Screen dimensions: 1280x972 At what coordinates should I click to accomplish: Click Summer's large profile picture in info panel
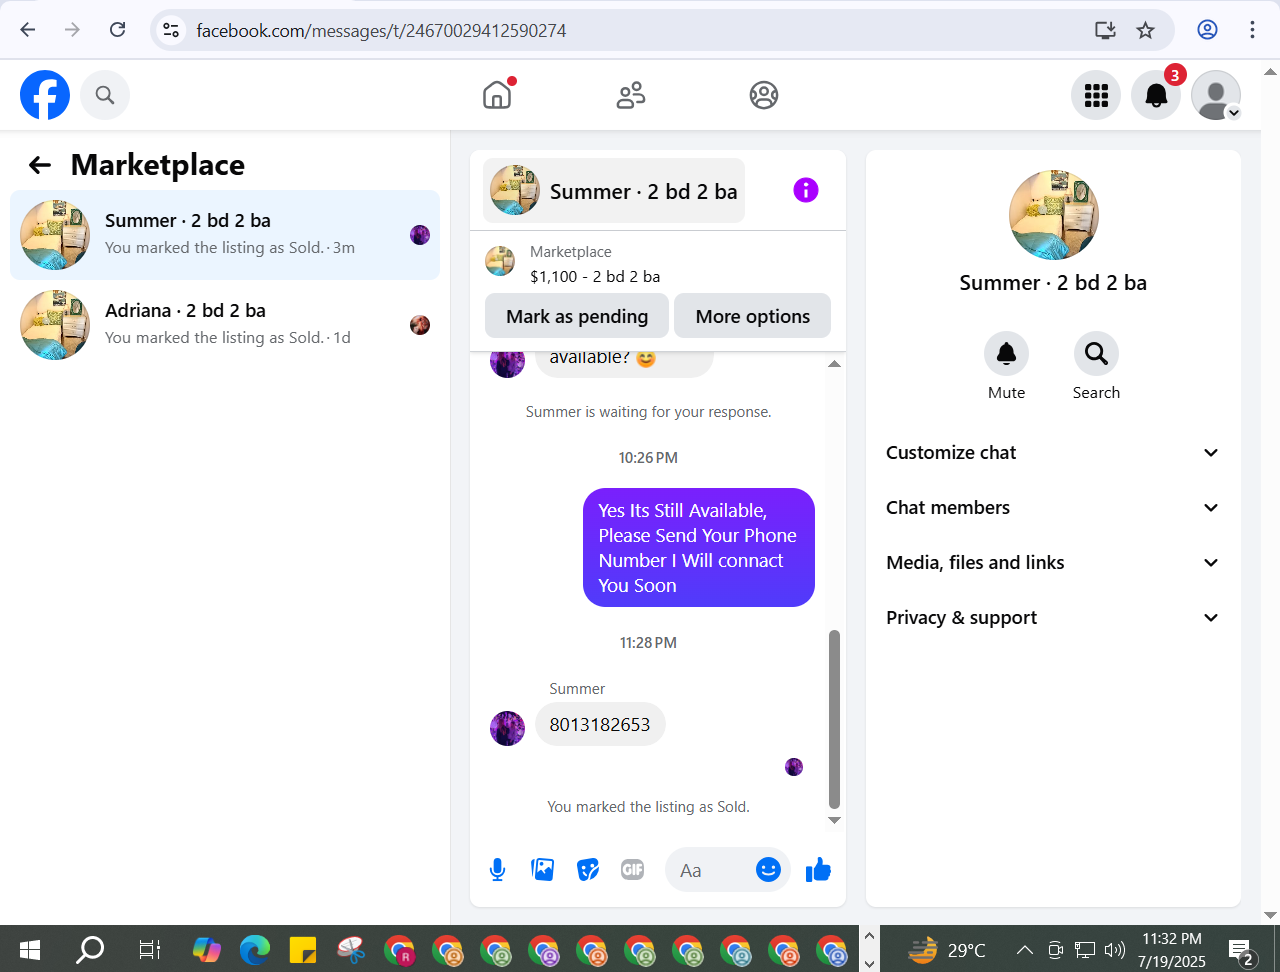pos(1054,215)
